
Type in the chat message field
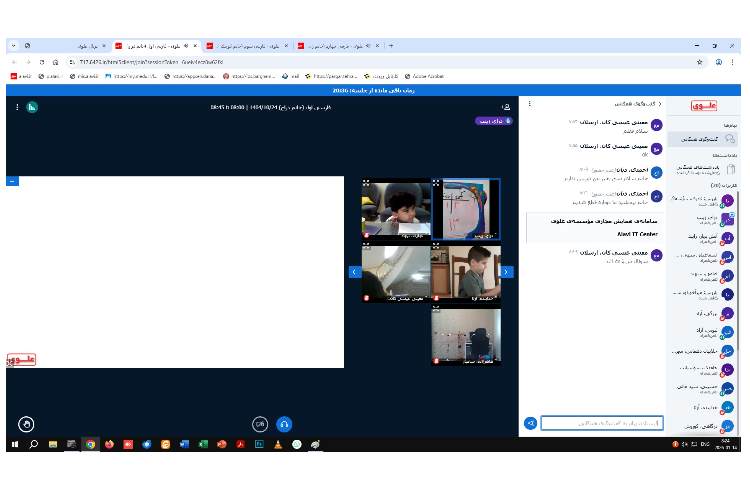click(x=601, y=423)
